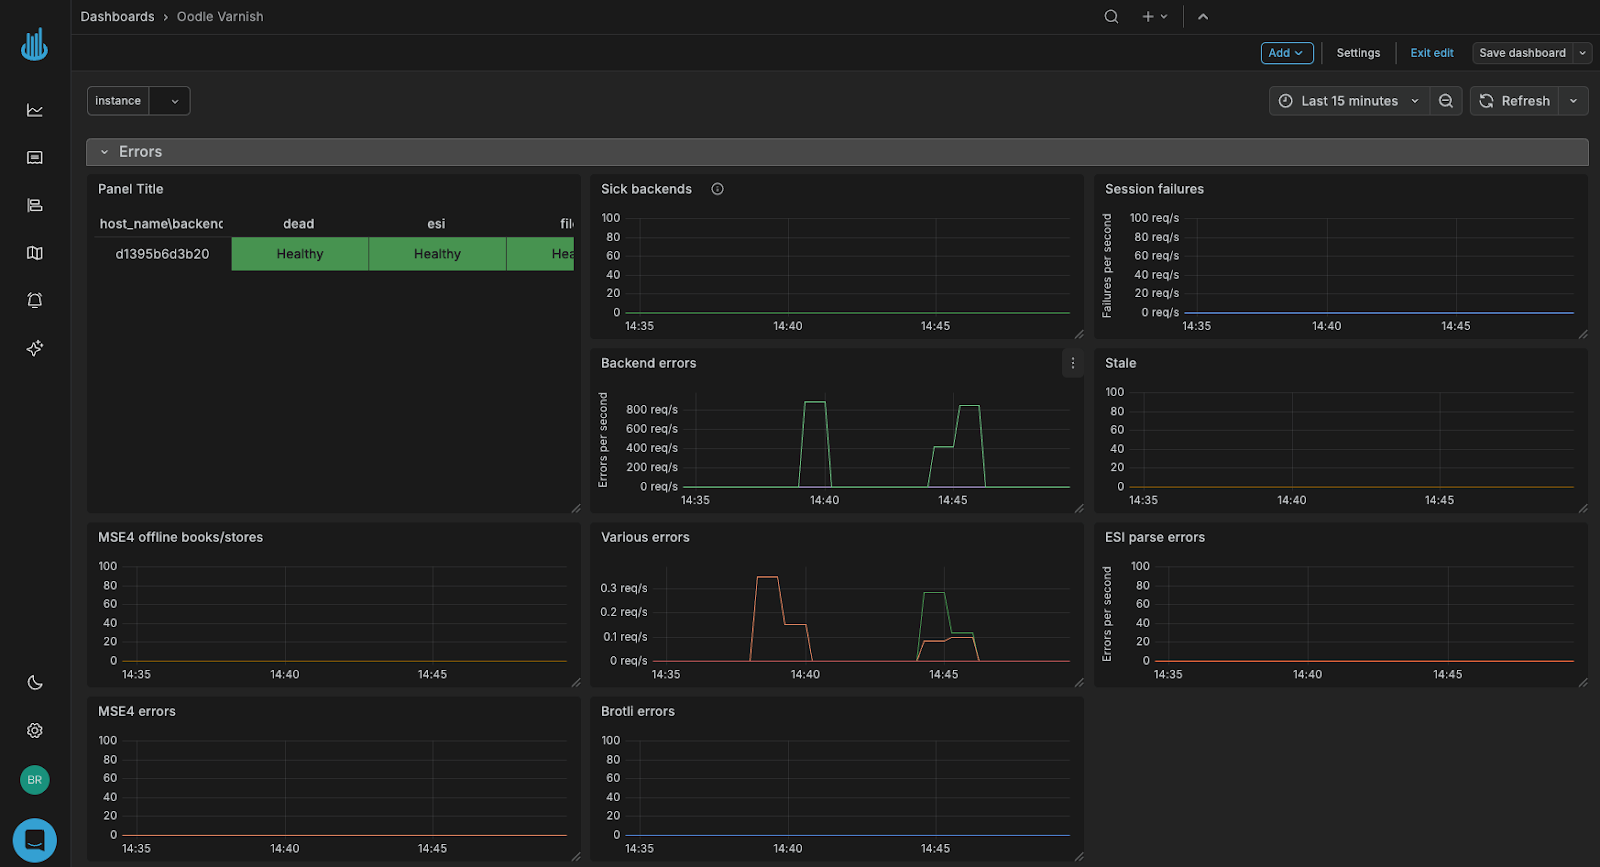Screen dimensions: 1600x867
Task: Collapse the top bar with the up chevron
Action: (1203, 17)
